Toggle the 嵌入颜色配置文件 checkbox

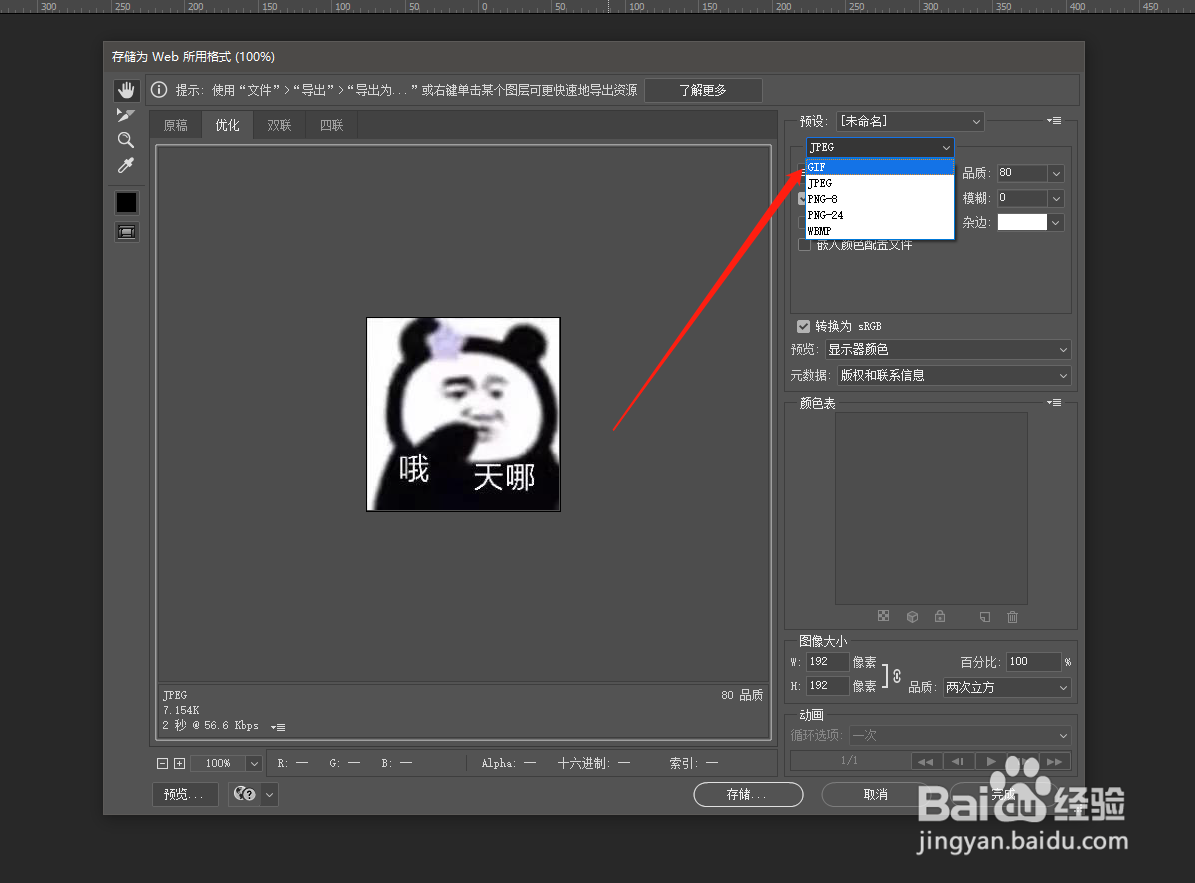coord(804,245)
